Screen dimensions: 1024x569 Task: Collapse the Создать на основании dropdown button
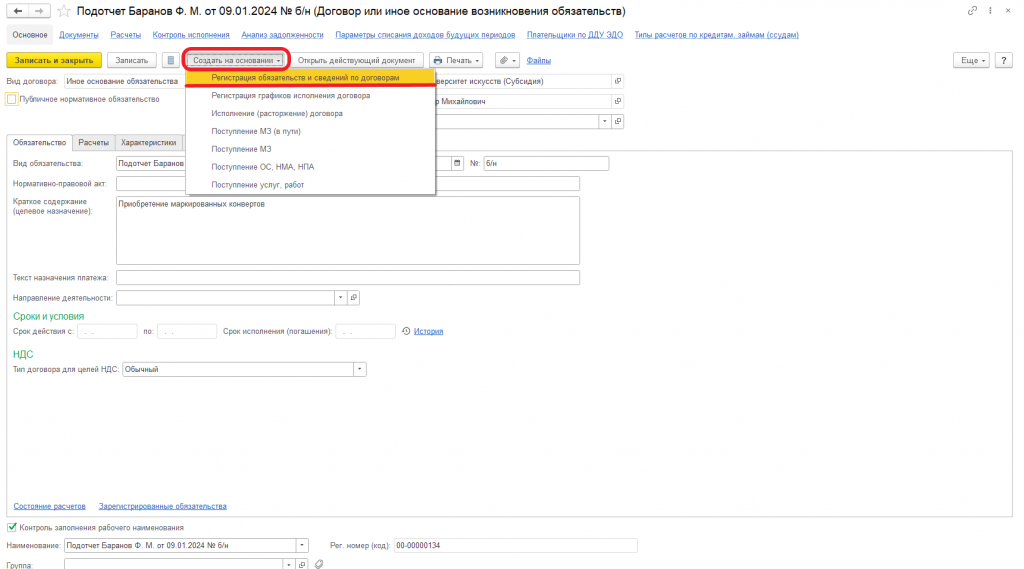pyautogui.click(x=236, y=60)
